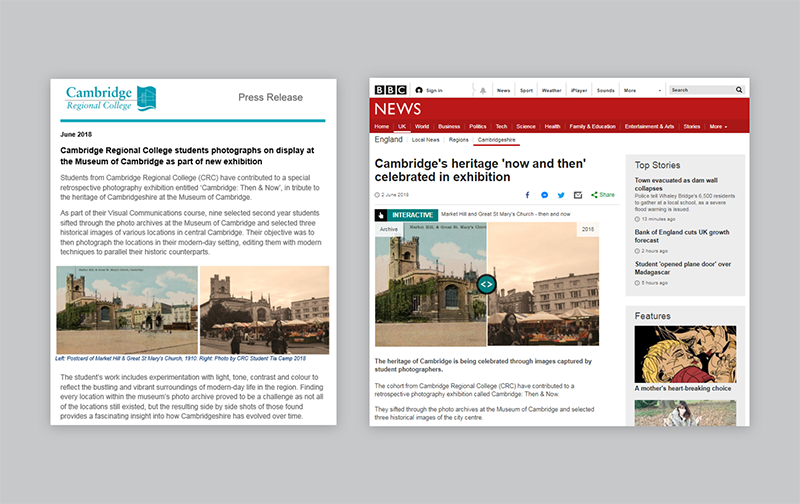Open 'A mother's heart-breaking choice' headline link
Viewport: 800px width, 504px height.
click(x=683, y=388)
